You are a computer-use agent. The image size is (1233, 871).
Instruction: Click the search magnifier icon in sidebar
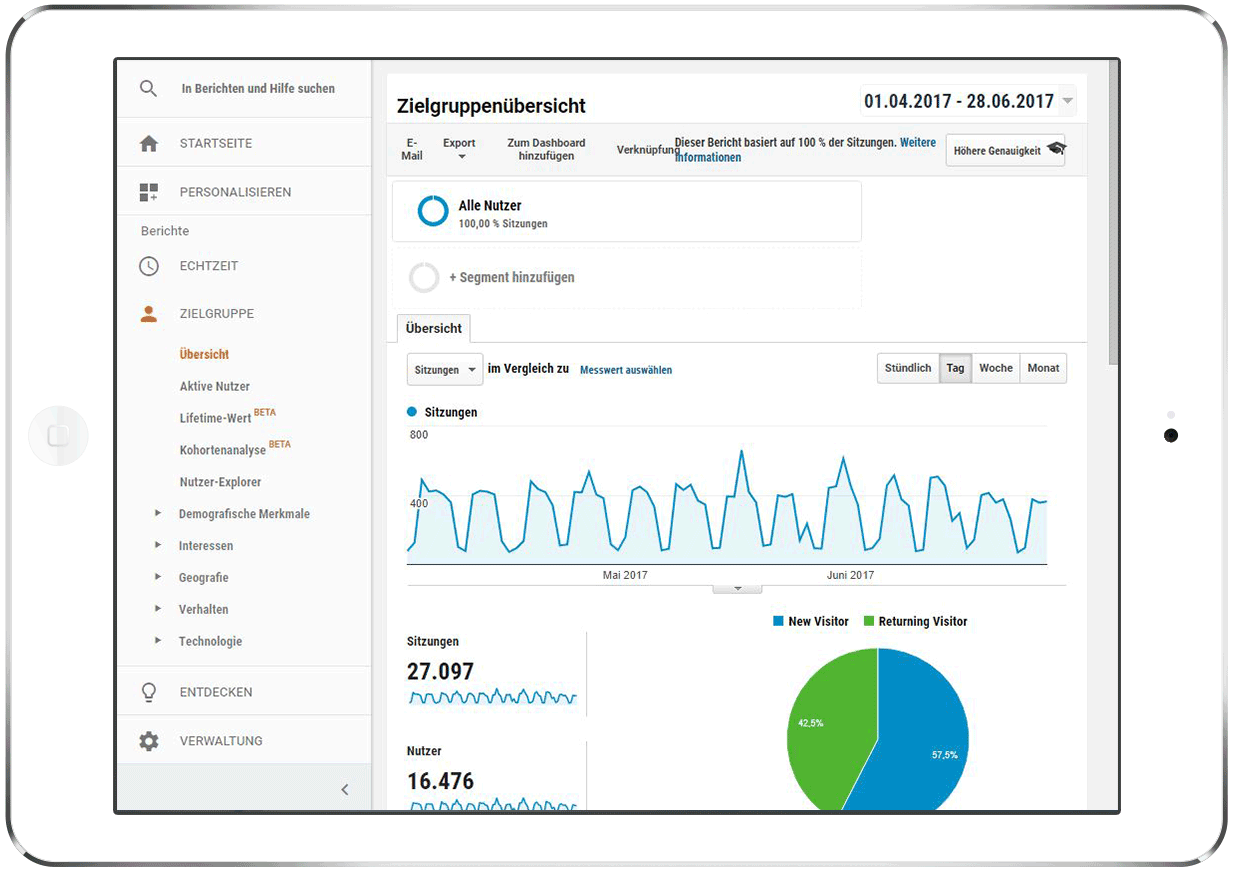149,89
